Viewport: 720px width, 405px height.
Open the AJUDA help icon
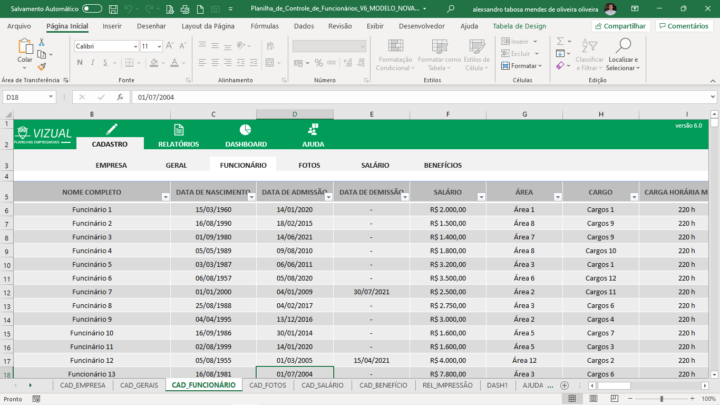pyautogui.click(x=313, y=130)
